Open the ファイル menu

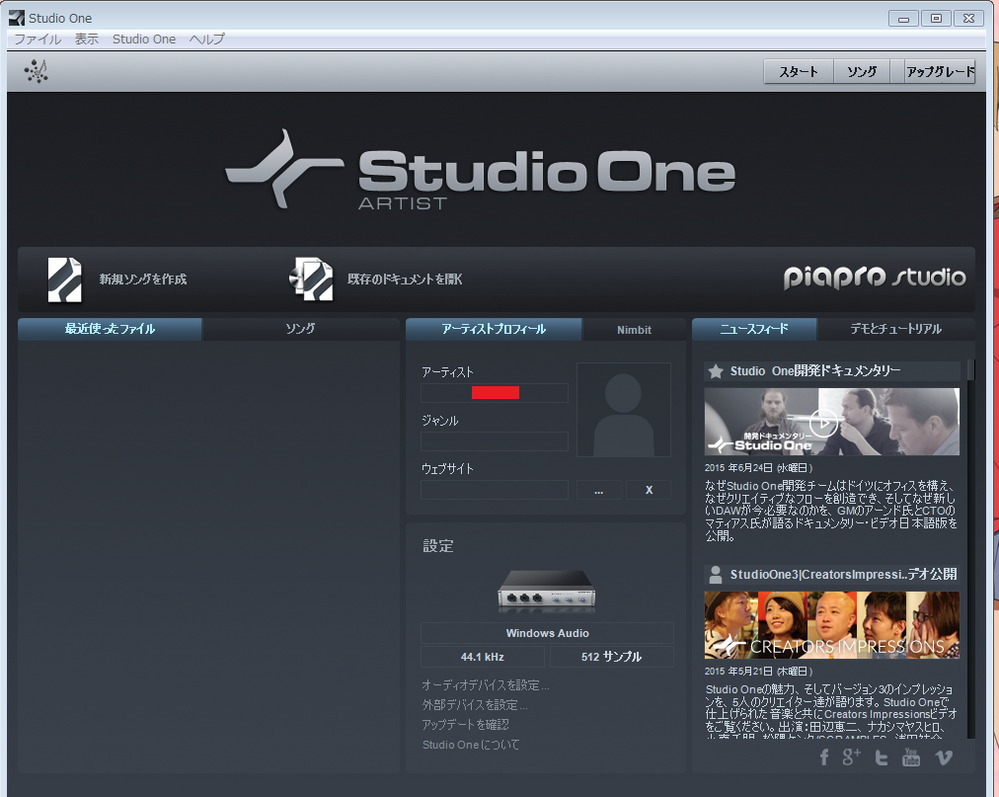tap(38, 39)
